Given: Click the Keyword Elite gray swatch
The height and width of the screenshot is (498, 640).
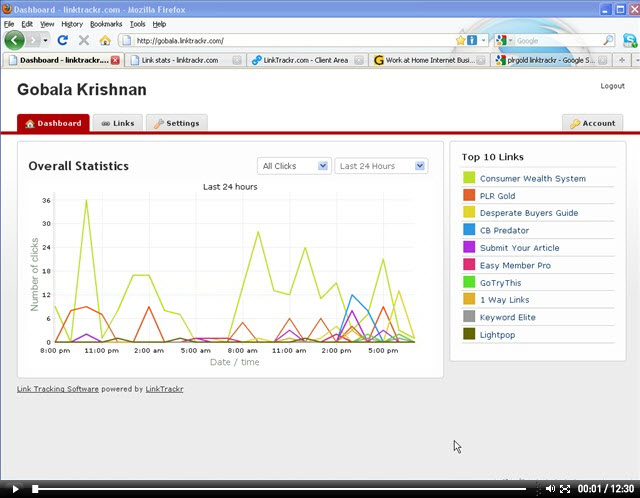Looking at the screenshot, I should pos(469,316).
